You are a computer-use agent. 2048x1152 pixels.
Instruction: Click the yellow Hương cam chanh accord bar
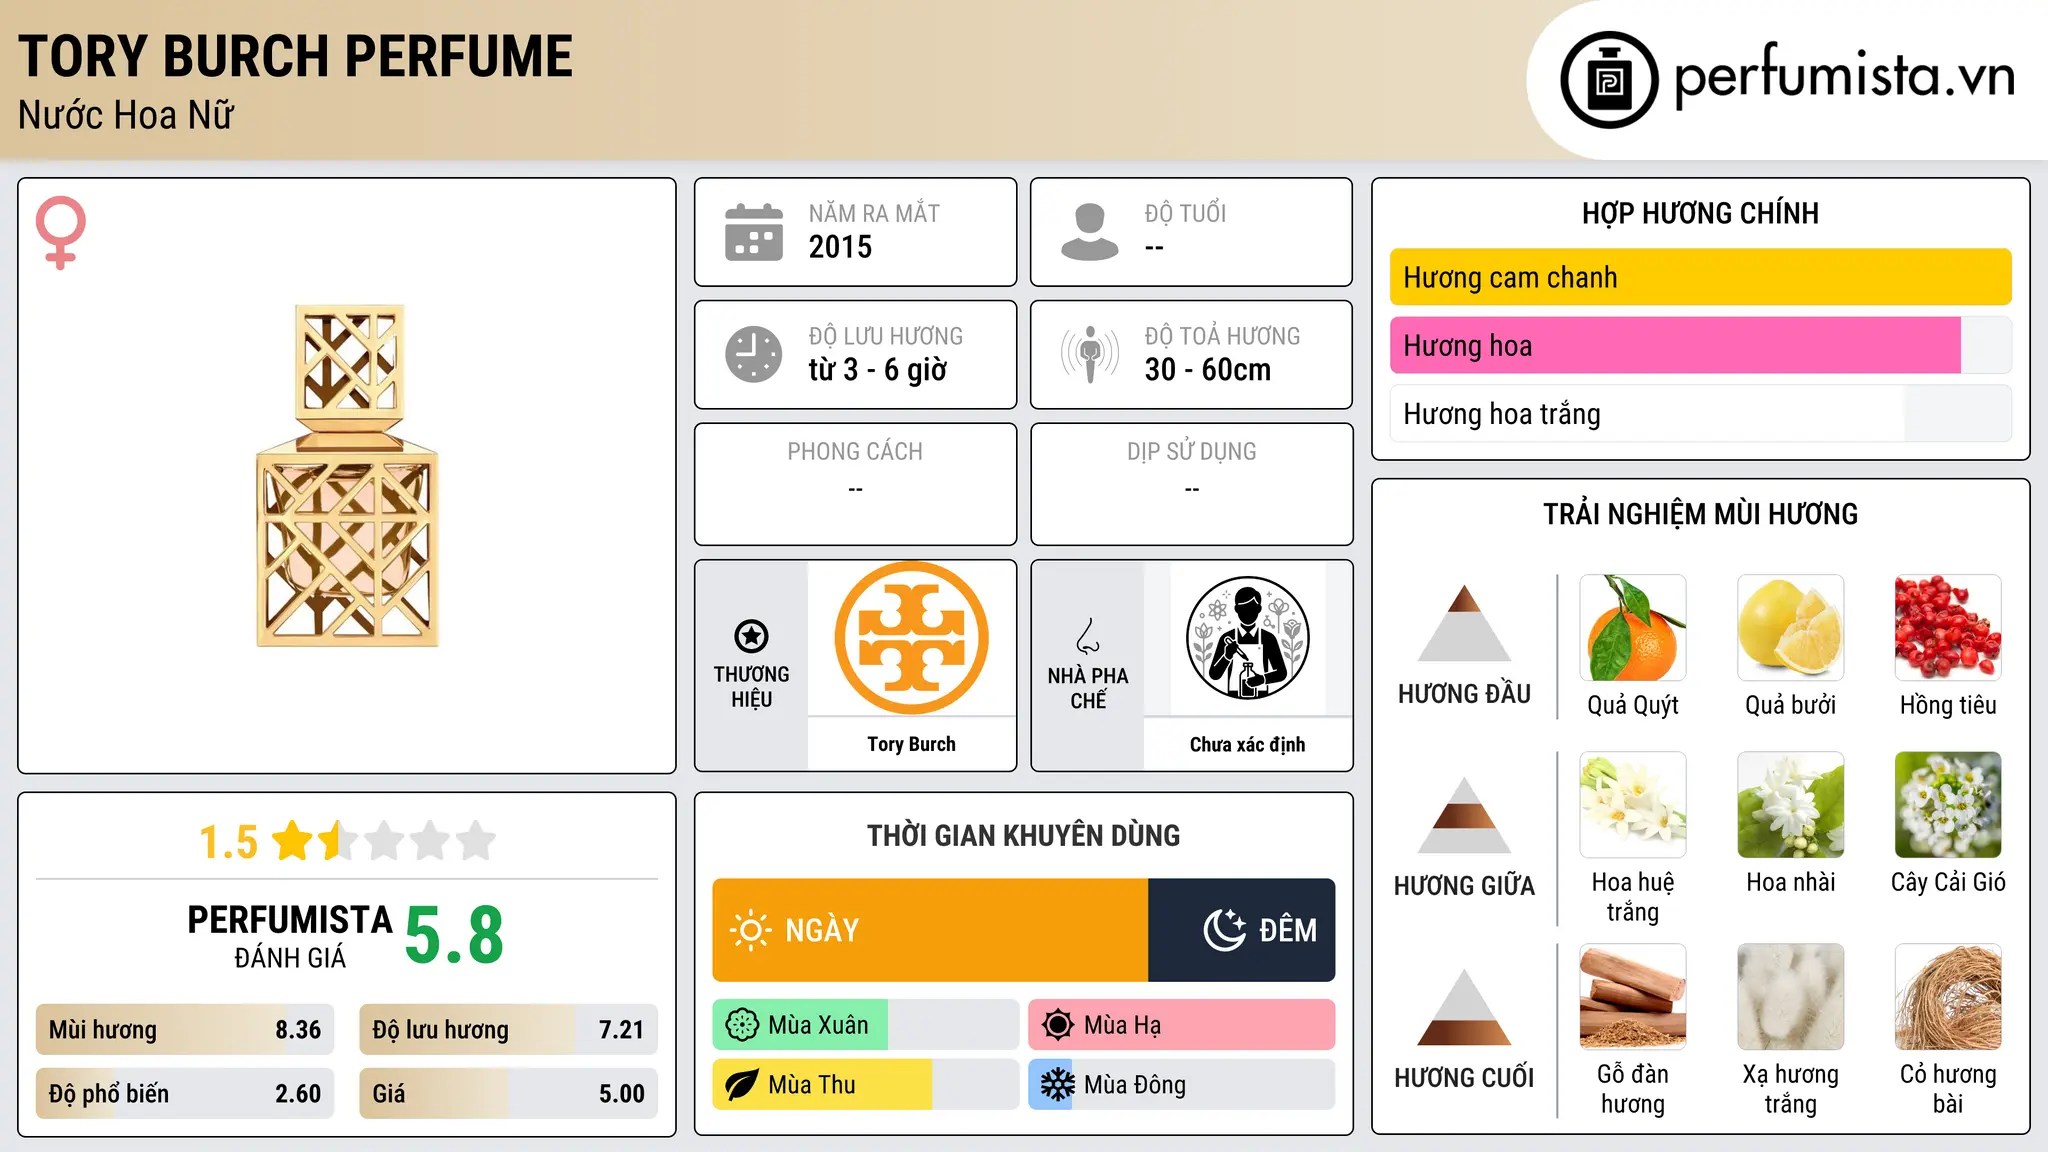coord(1700,277)
